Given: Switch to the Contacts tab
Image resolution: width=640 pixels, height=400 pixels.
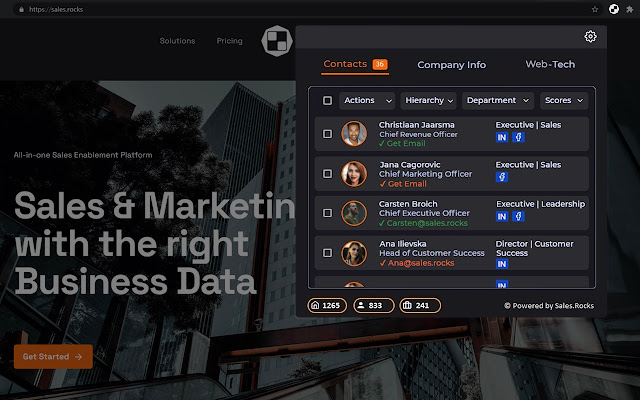Looking at the screenshot, I should coord(355,64).
